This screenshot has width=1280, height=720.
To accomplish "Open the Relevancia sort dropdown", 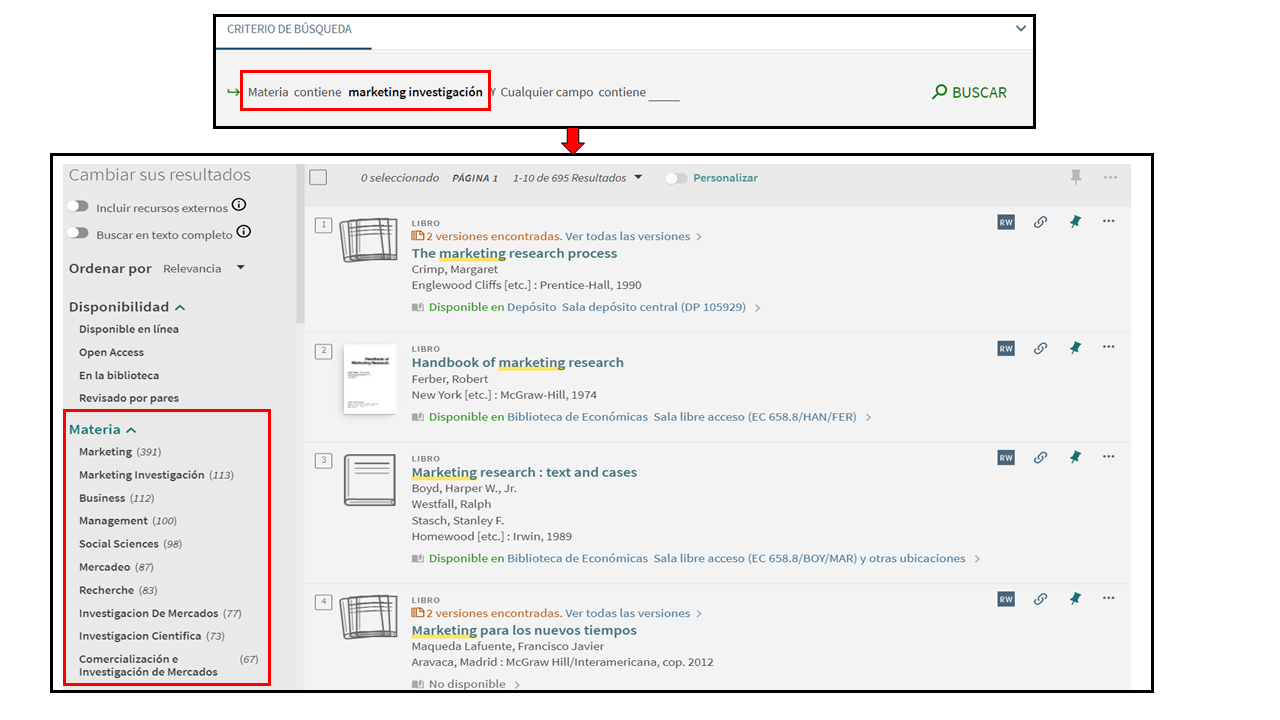I will click(x=204, y=268).
